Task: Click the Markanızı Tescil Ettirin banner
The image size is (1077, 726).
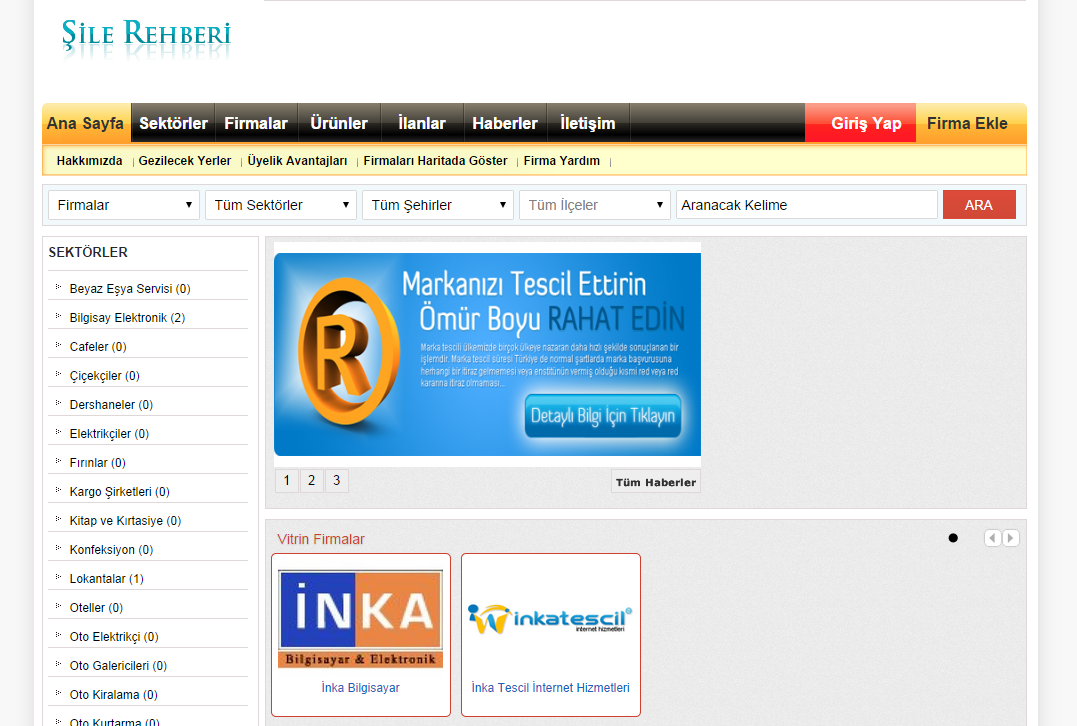Action: (487, 354)
